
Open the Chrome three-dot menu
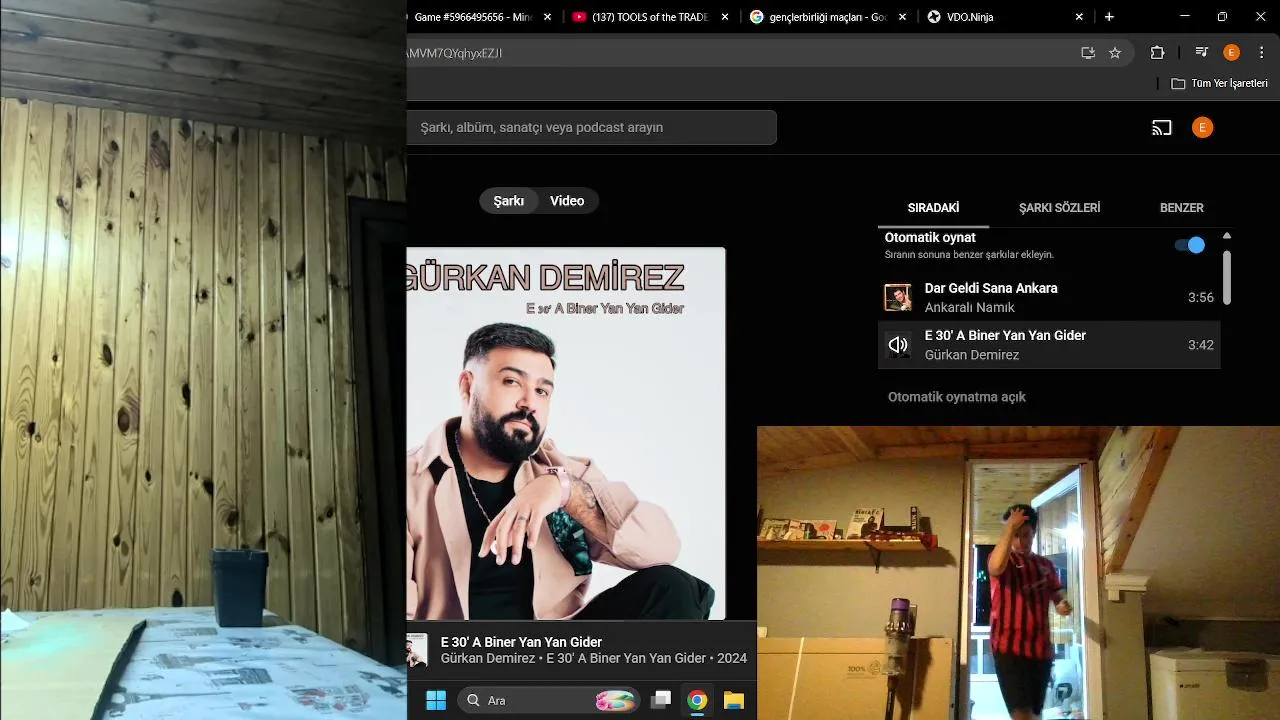(1261, 53)
